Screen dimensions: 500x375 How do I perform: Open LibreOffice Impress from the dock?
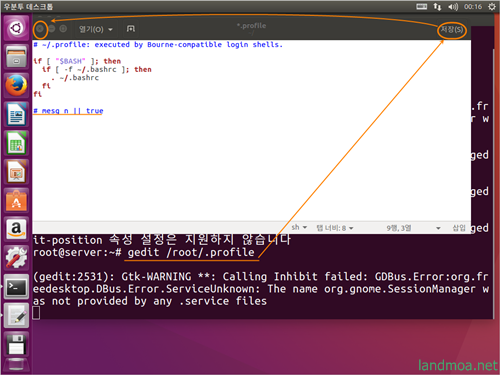pyautogui.click(x=16, y=172)
